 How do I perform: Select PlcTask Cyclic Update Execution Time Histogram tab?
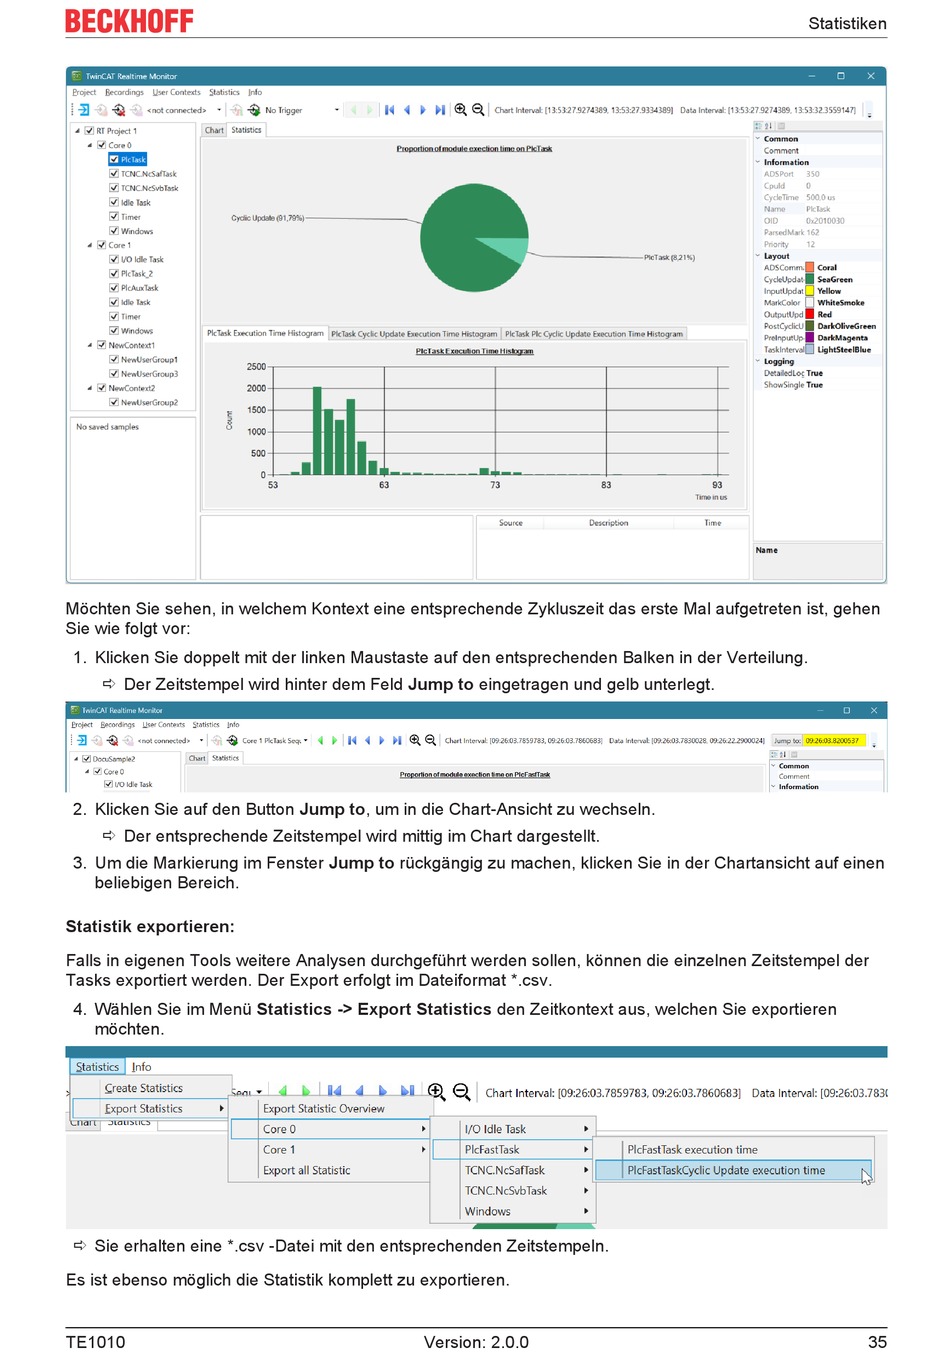tap(414, 334)
